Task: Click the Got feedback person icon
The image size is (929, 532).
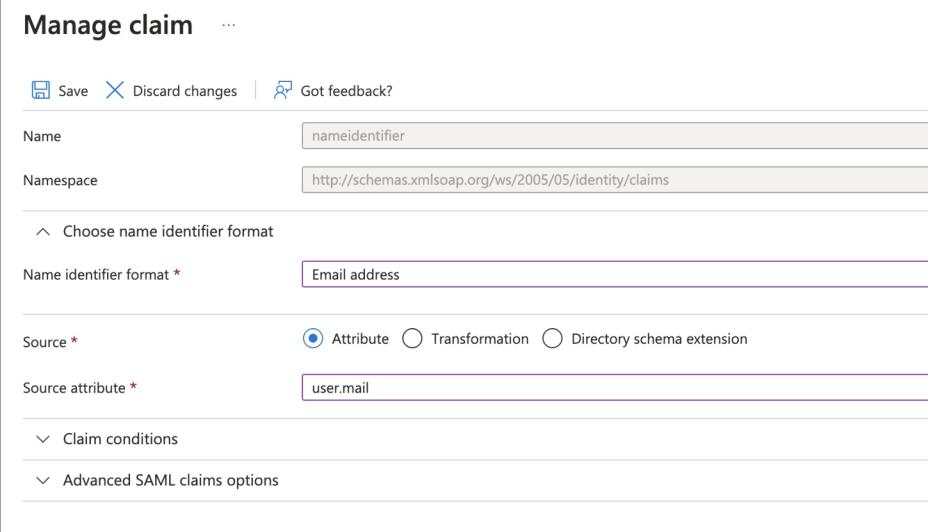Action: coord(283,90)
